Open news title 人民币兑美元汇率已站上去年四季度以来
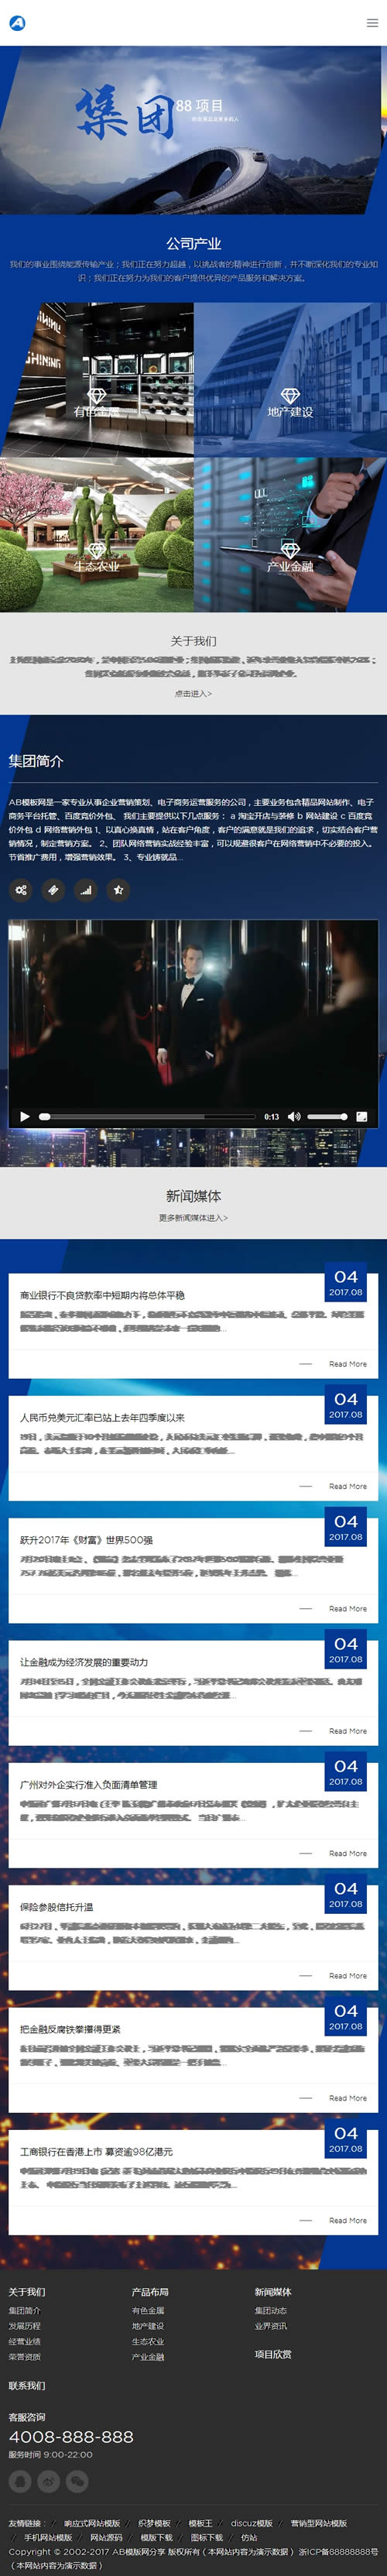 102,1417
